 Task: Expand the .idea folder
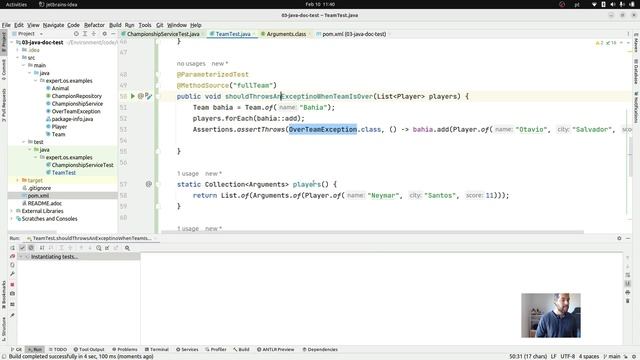coord(18,50)
